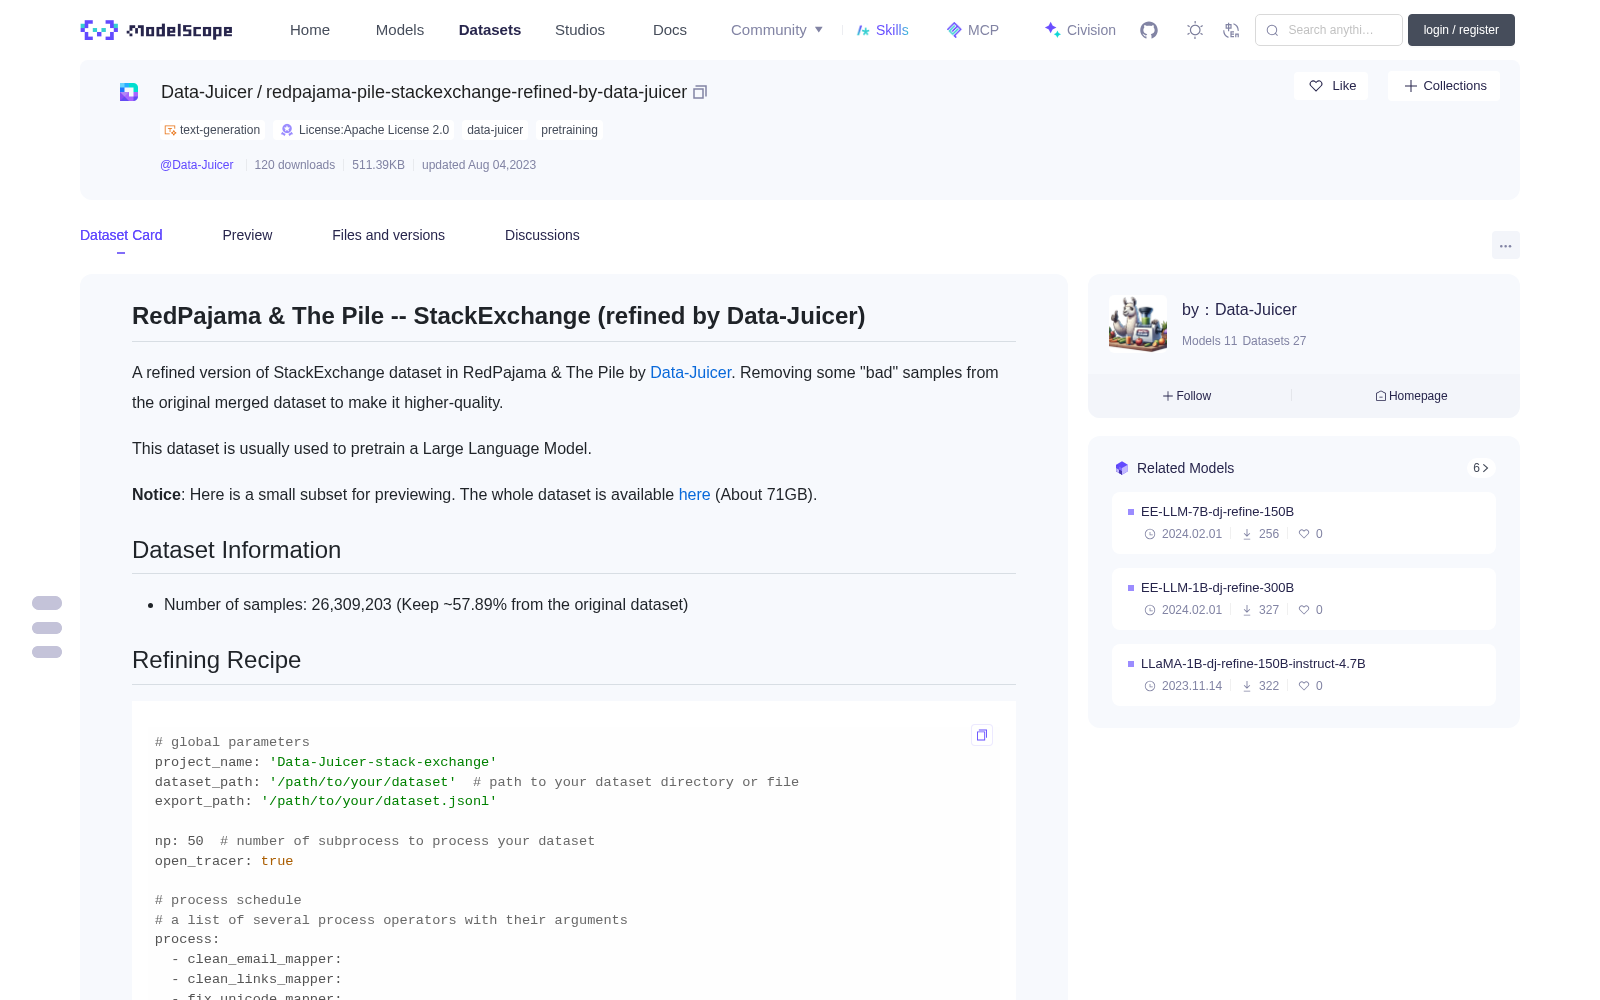Viewport: 1600px width, 1000px height.
Task: Open the Skills nav item
Action: pyautogui.click(x=882, y=30)
